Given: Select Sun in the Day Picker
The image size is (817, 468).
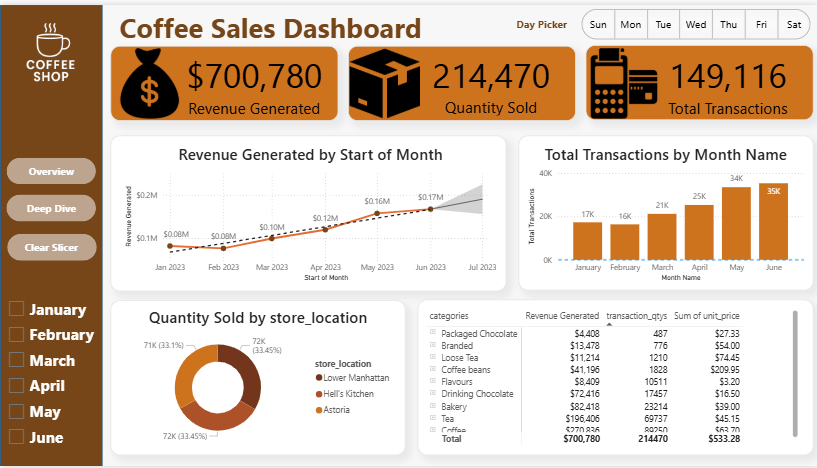Looking at the screenshot, I should pos(598,24).
